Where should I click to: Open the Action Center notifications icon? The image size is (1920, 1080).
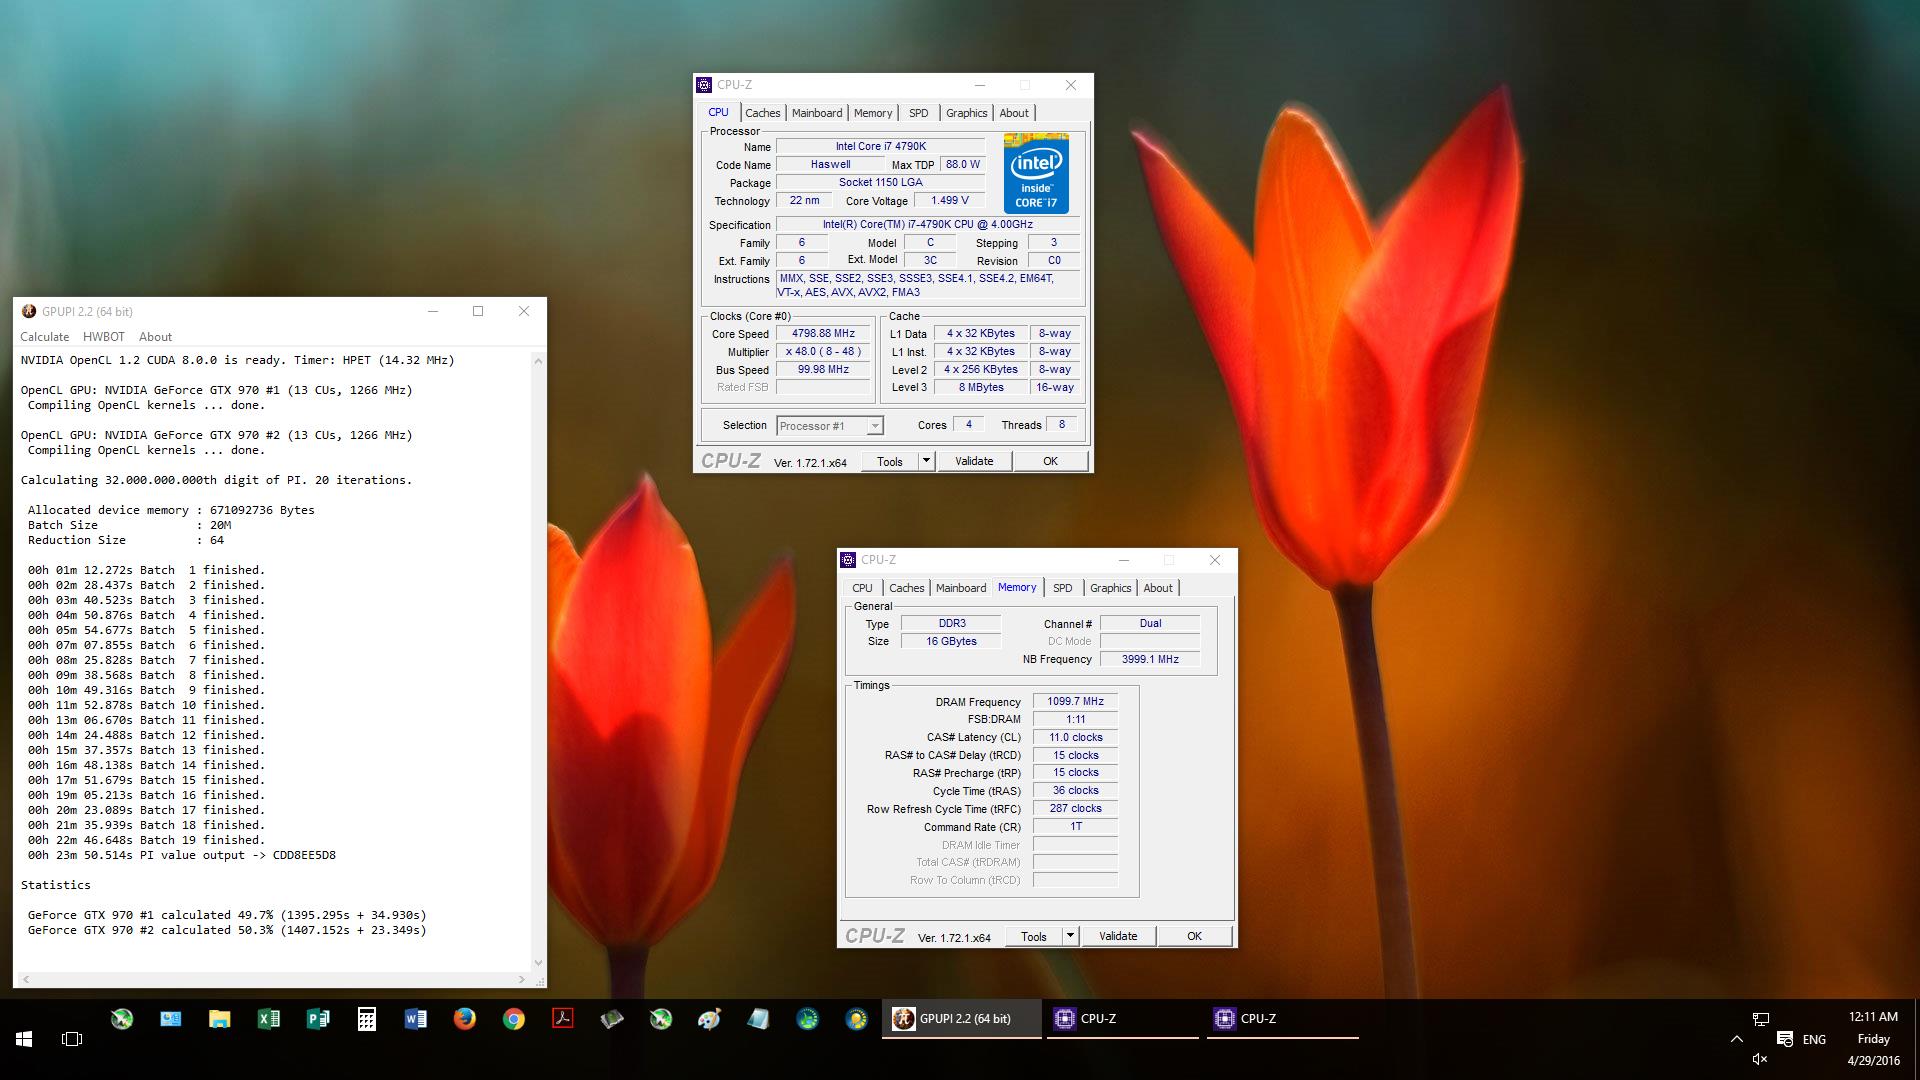(x=1785, y=1039)
